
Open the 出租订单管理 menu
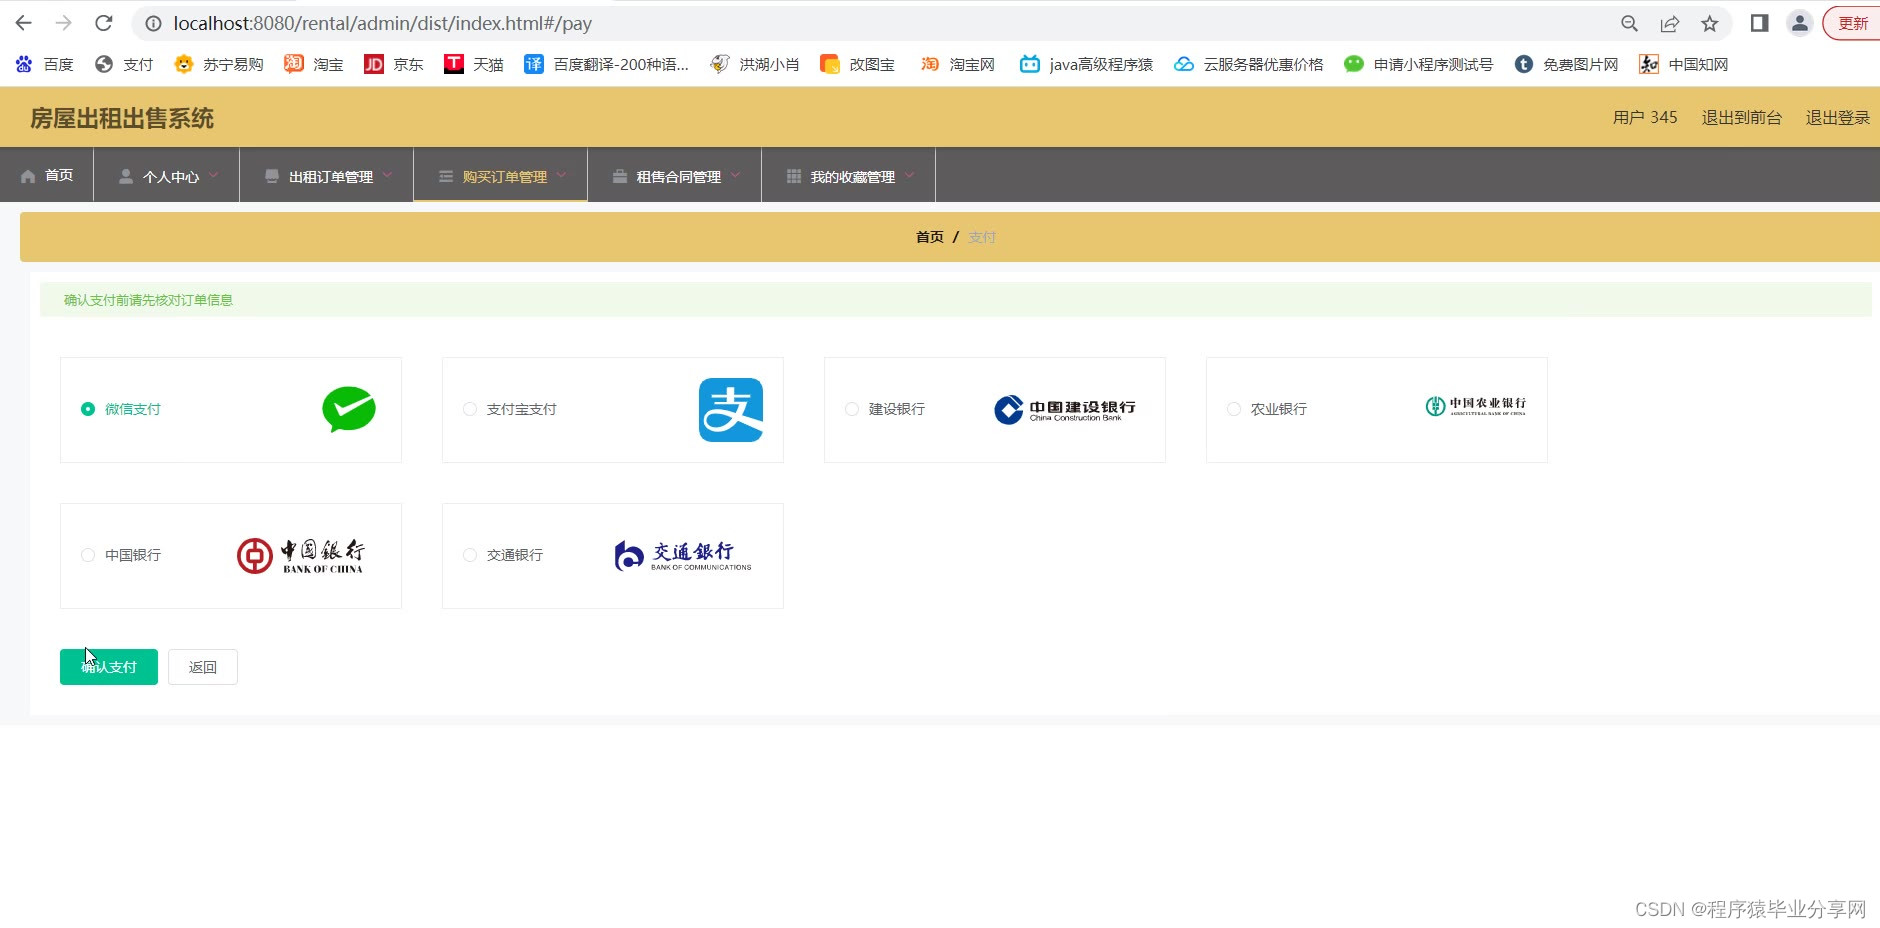click(327, 175)
